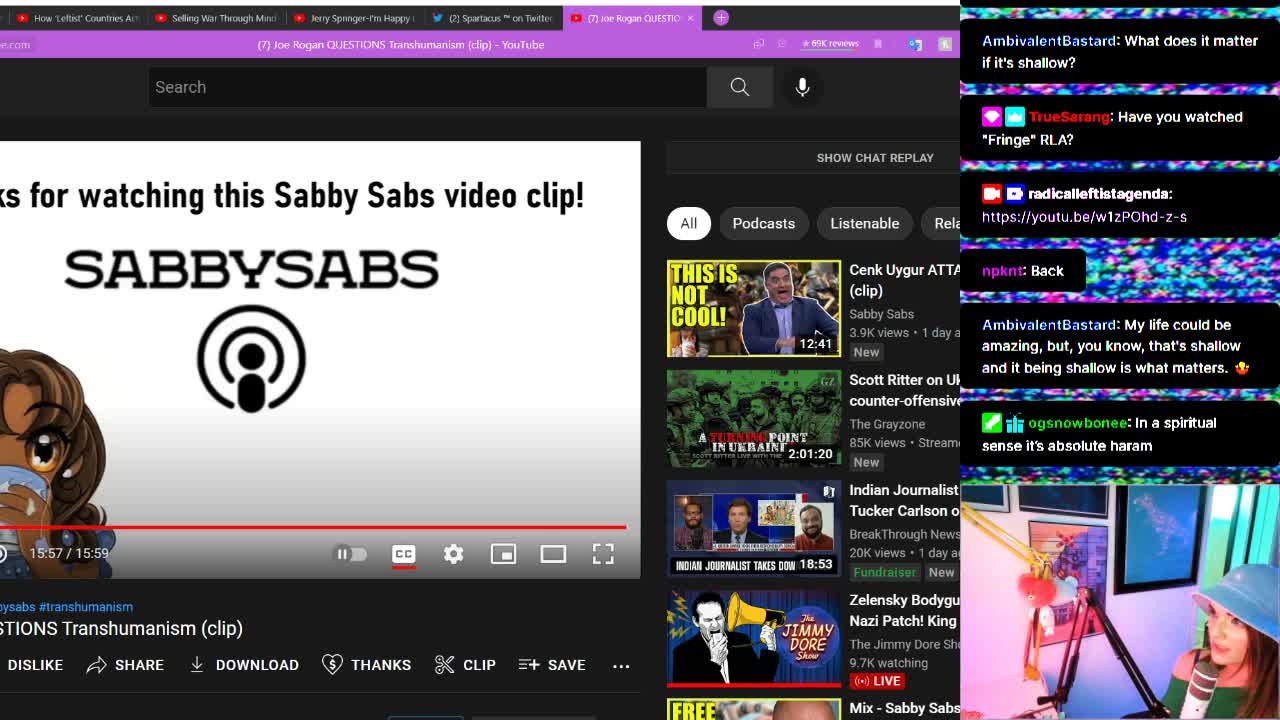Download the video

(244, 665)
